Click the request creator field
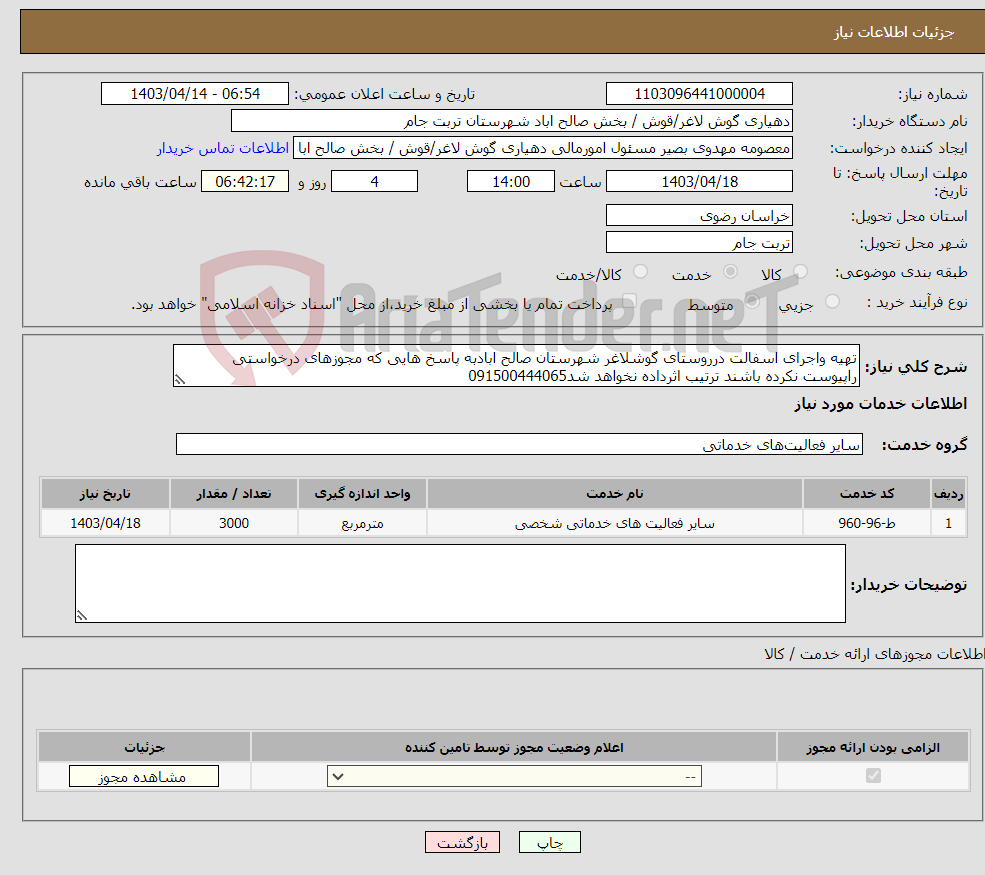The width and height of the screenshot is (985, 875). (x=543, y=148)
